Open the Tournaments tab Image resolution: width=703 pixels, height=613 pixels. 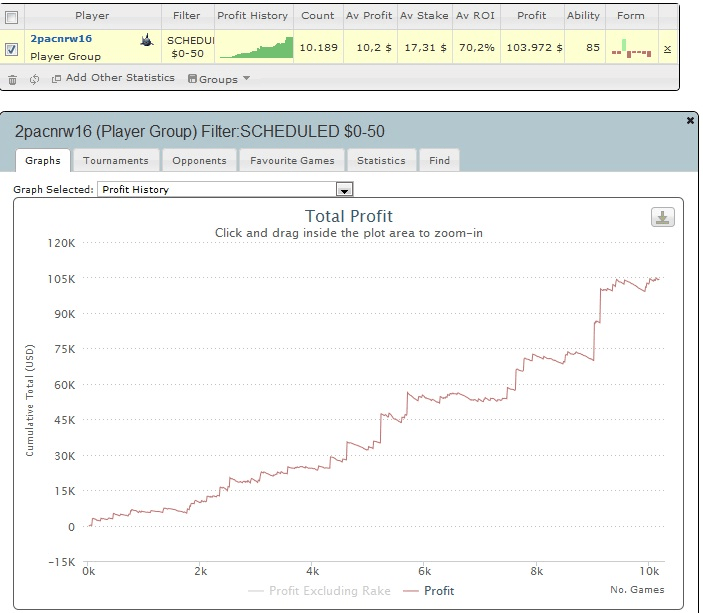[116, 161]
